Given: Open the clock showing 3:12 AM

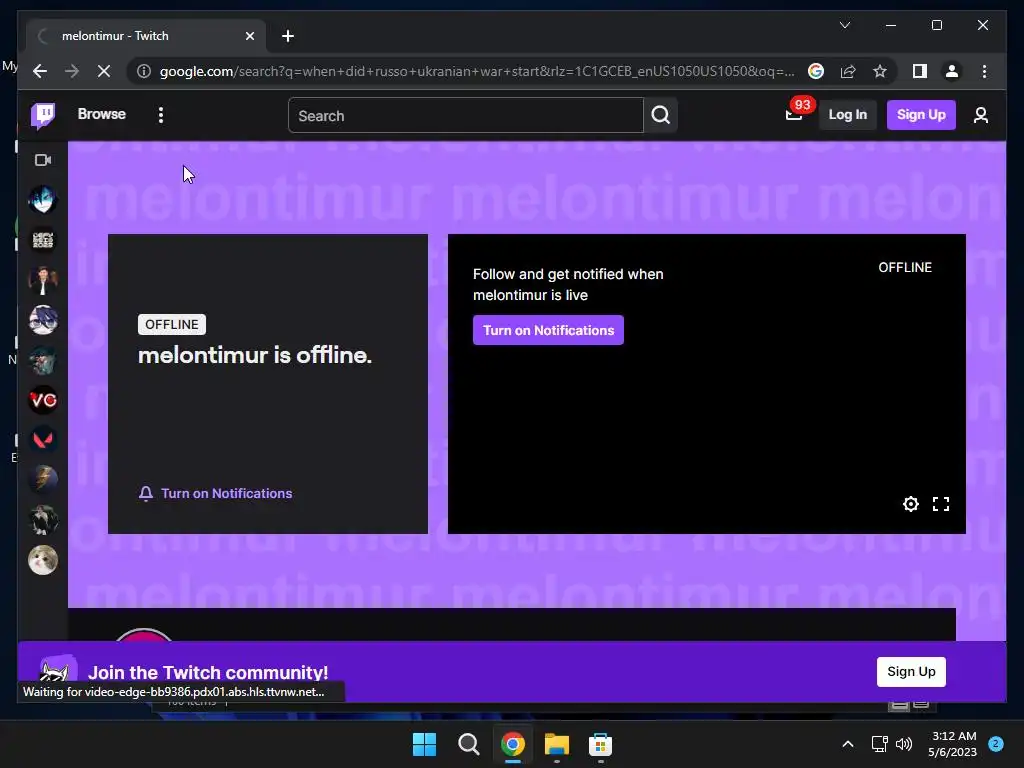Looking at the screenshot, I should point(952,744).
